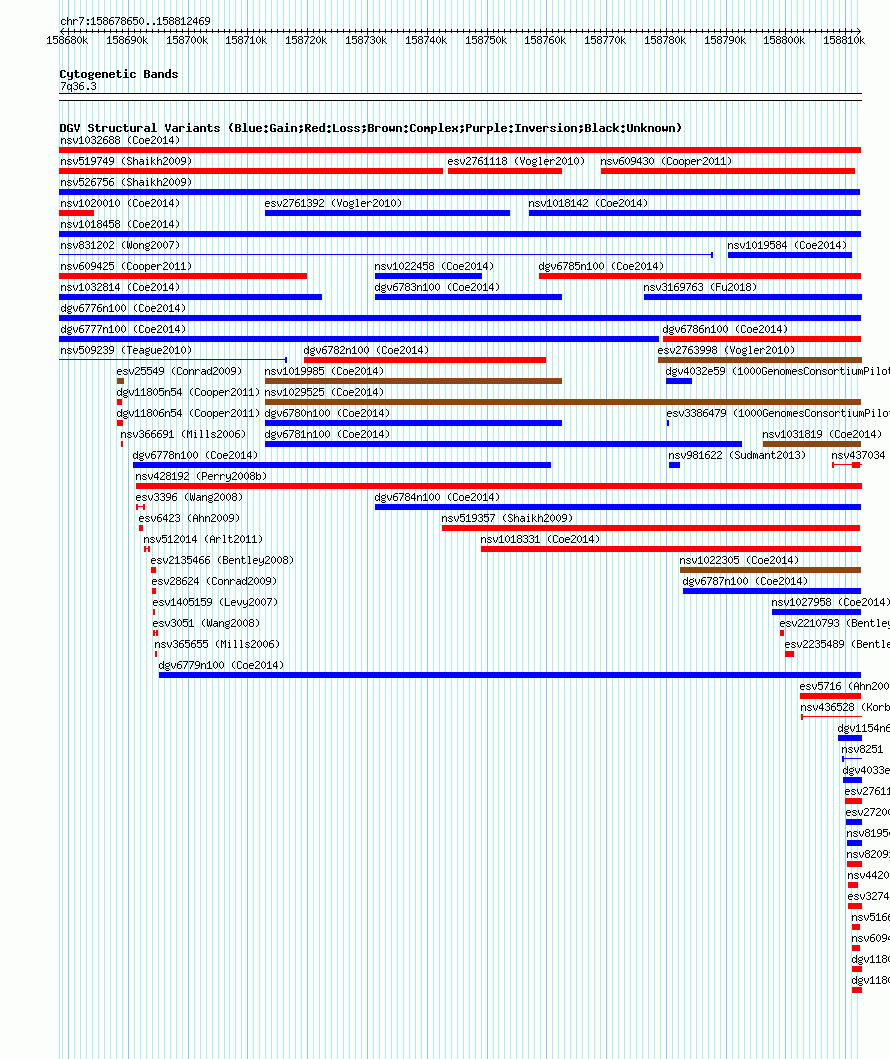
Task: Open the nsv519749 (Shaikh2009) variant label
Action: coord(126,161)
